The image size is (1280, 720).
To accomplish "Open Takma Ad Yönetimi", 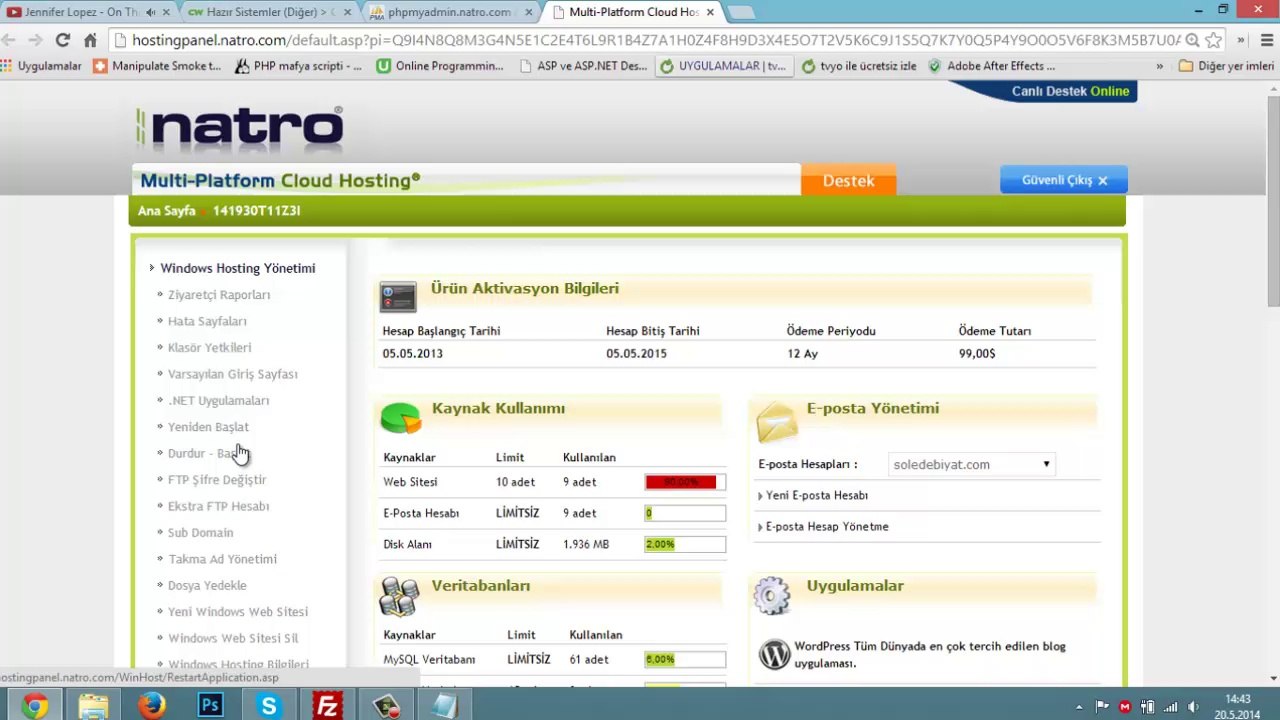I will click(222, 559).
